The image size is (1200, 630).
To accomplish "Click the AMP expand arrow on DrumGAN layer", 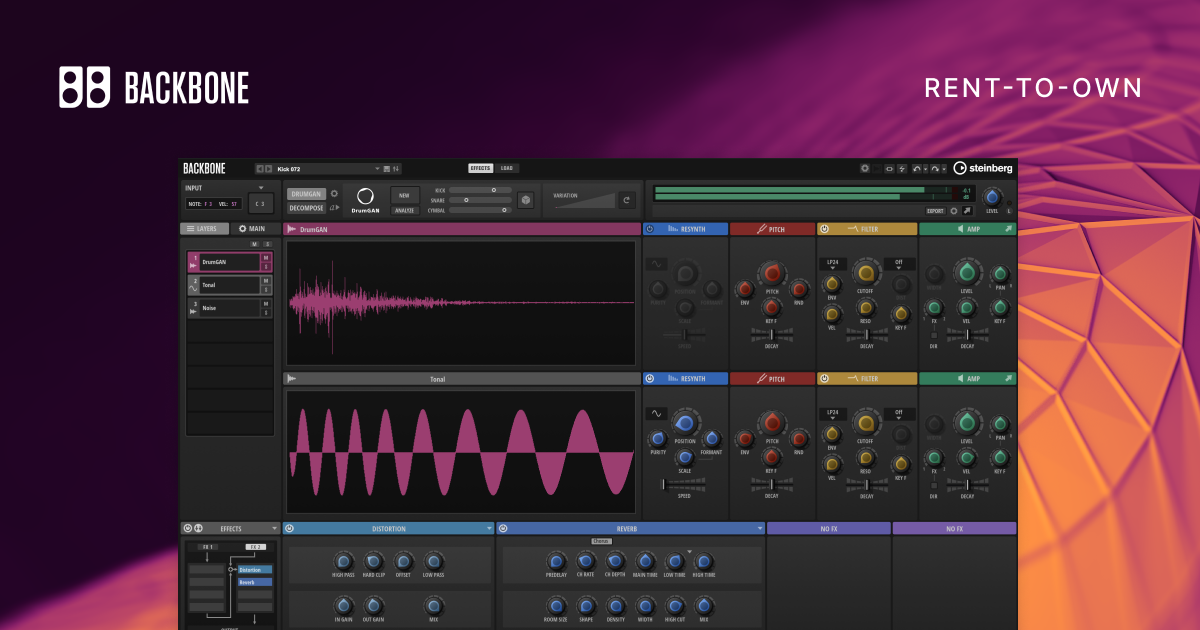I will [x=1009, y=229].
